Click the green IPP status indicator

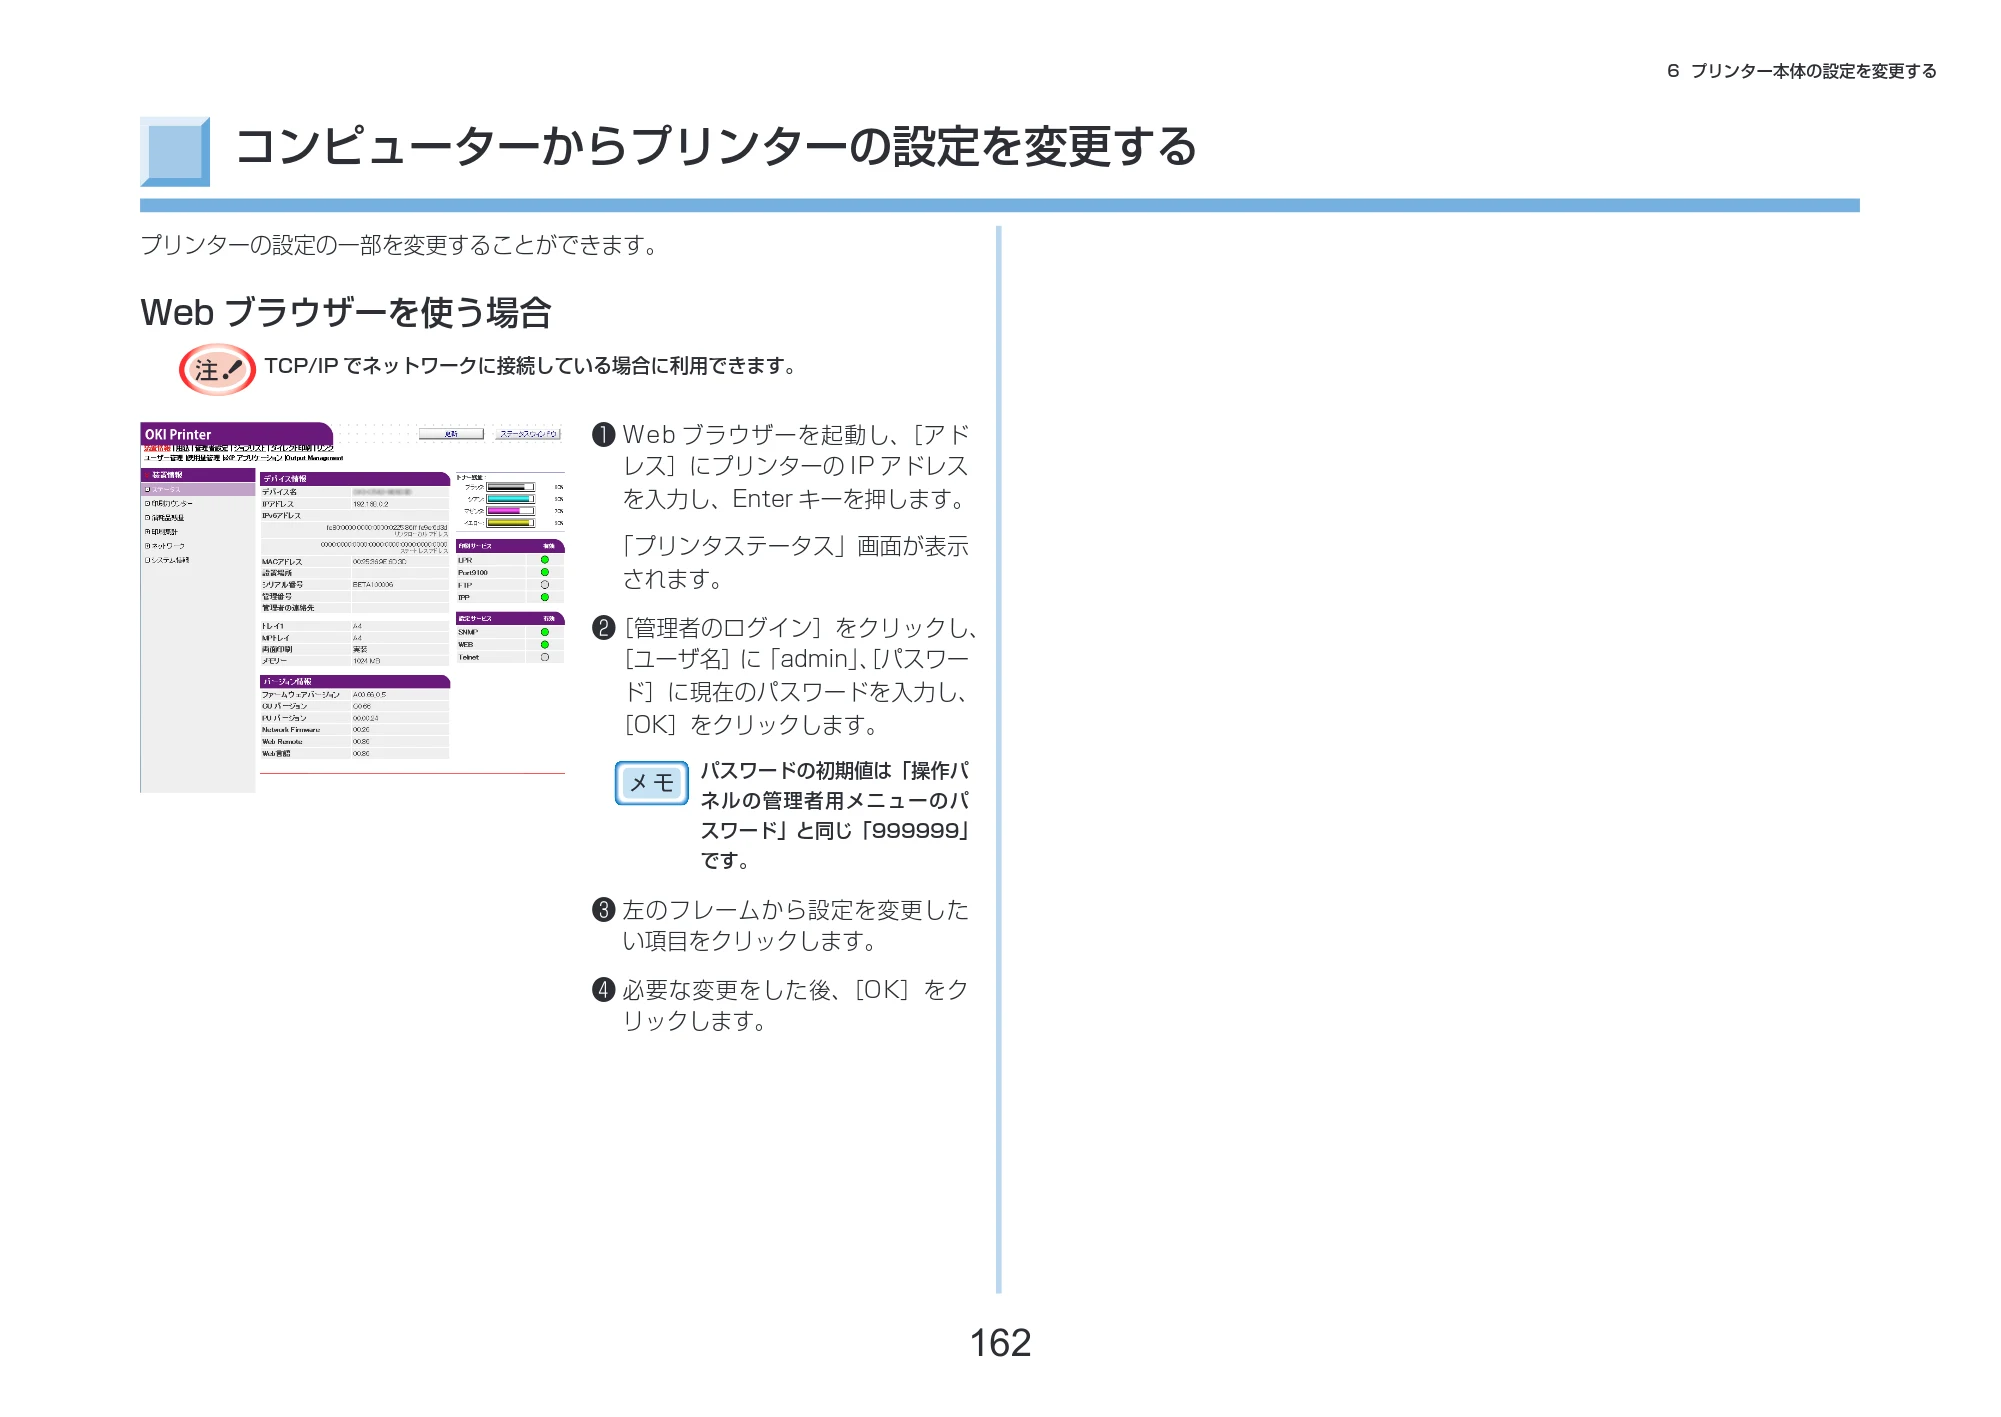click(x=545, y=597)
